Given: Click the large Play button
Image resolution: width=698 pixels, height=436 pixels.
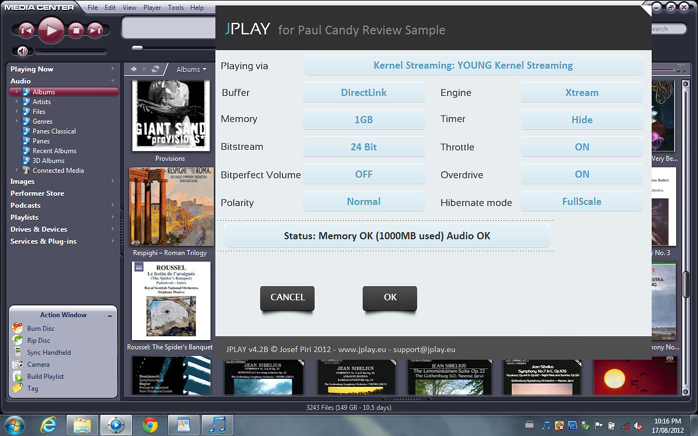Looking at the screenshot, I should click(x=51, y=30).
